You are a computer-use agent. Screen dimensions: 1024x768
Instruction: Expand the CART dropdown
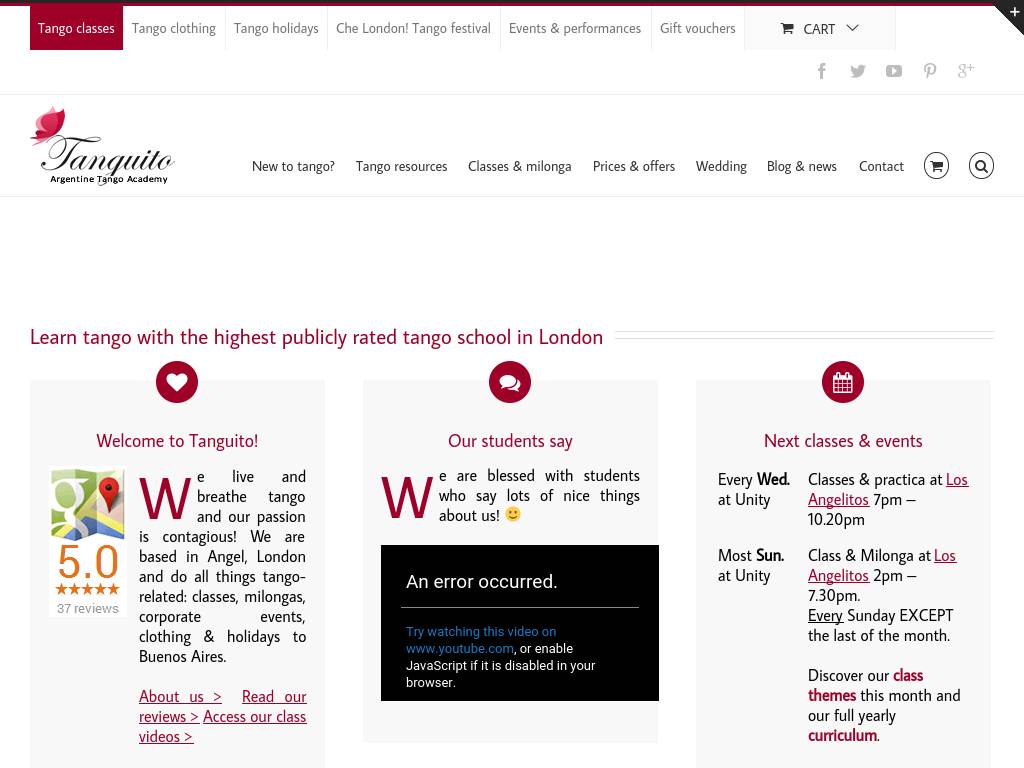(819, 28)
